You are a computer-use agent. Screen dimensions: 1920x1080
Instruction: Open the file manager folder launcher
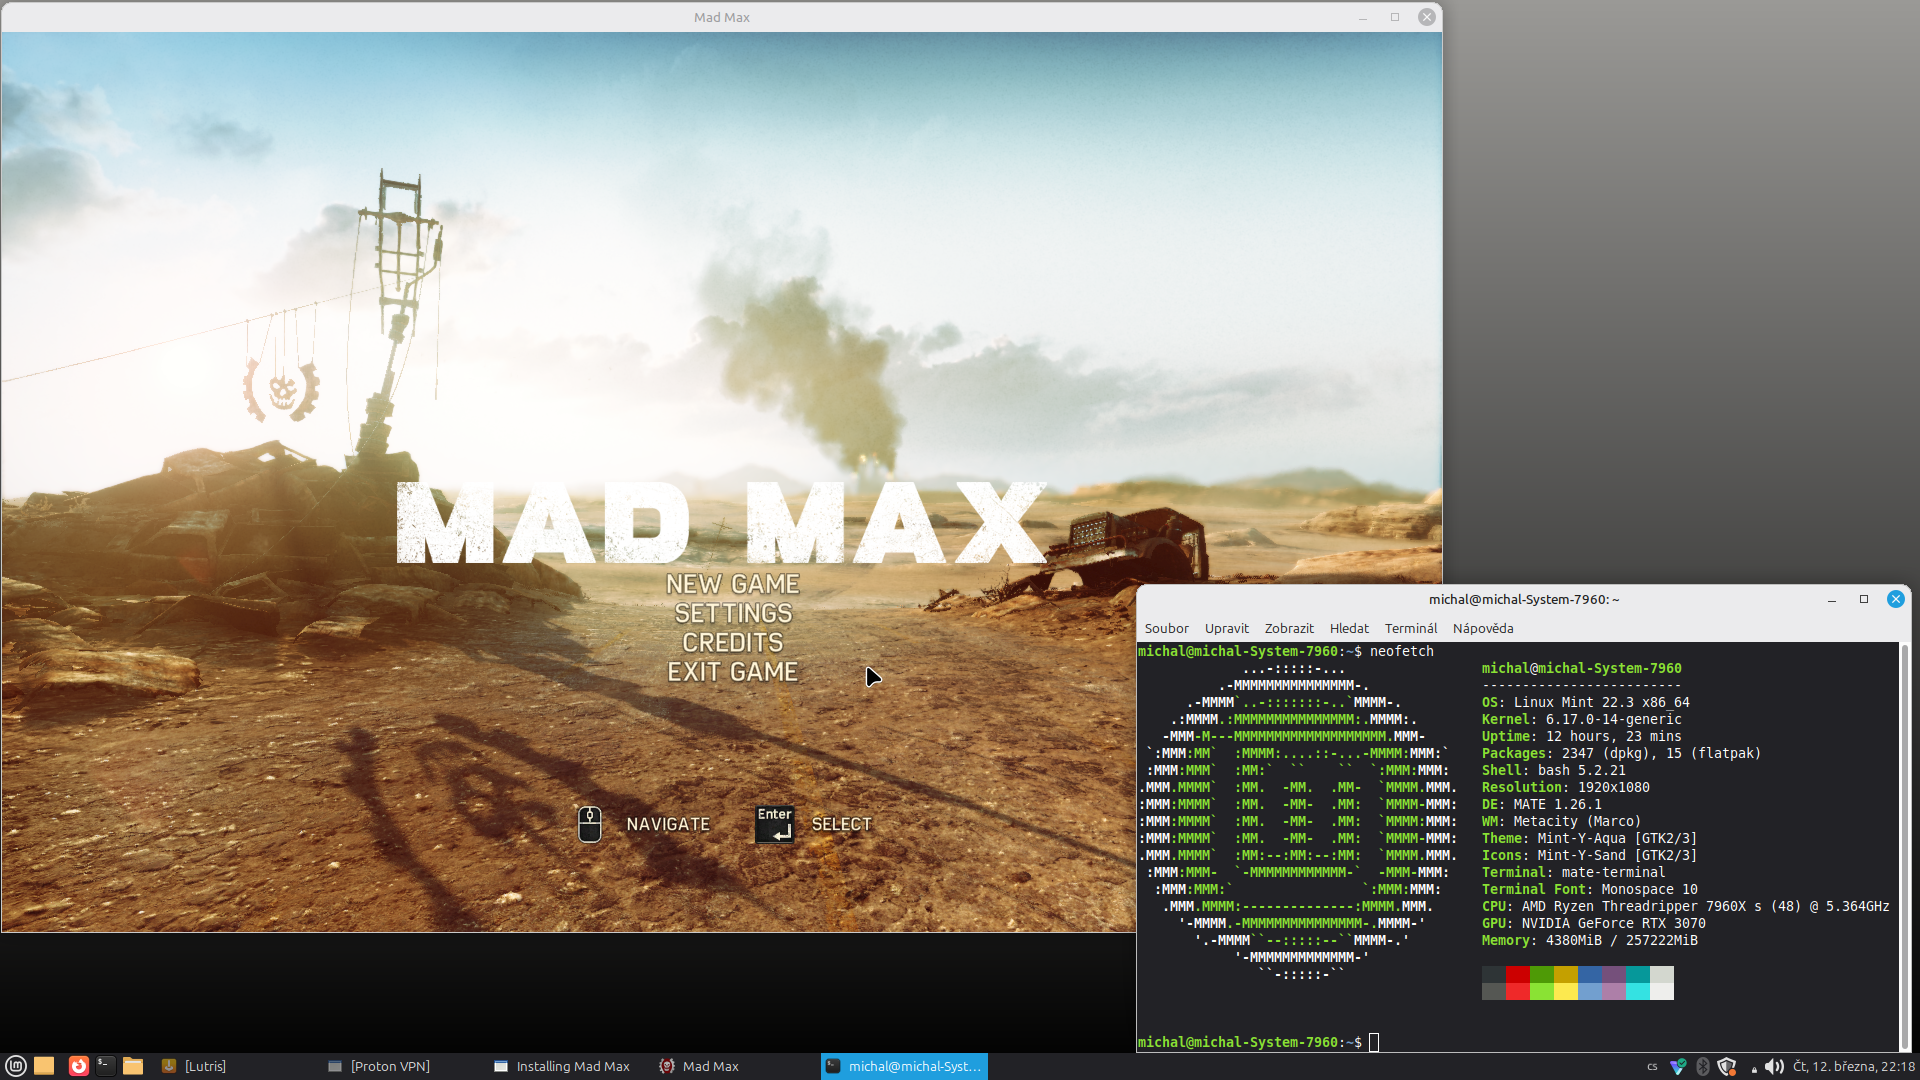(x=133, y=1066)
